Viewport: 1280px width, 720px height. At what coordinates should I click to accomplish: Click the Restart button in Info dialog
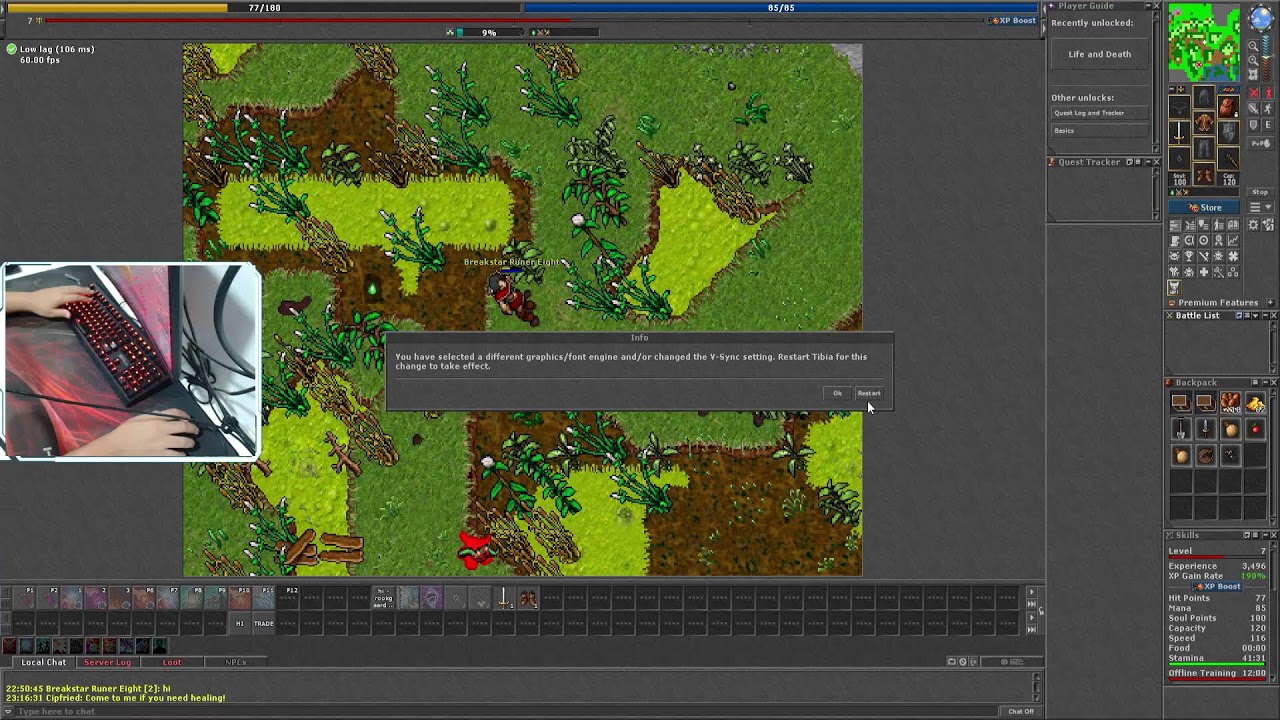click(x=869, y=393)
